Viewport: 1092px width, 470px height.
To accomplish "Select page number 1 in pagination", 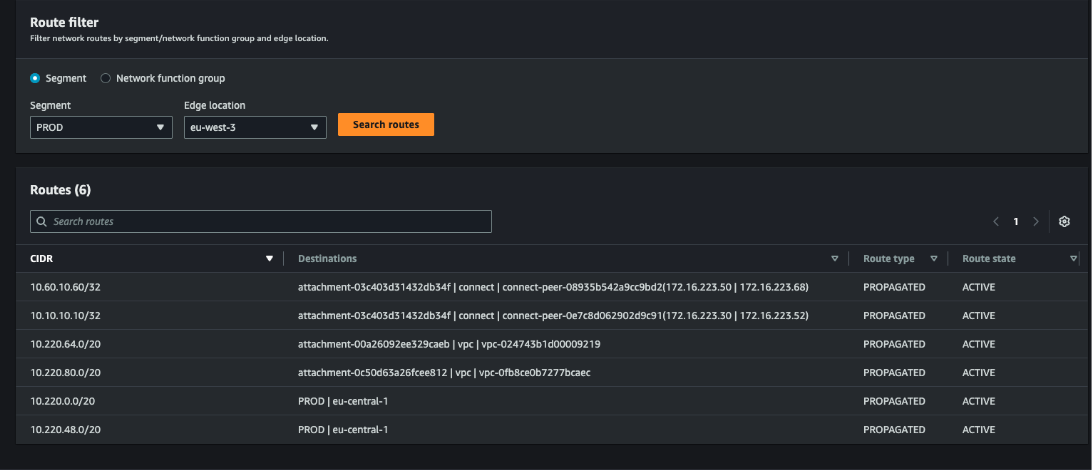I will pyautogui.click(x=1016, y=221).
